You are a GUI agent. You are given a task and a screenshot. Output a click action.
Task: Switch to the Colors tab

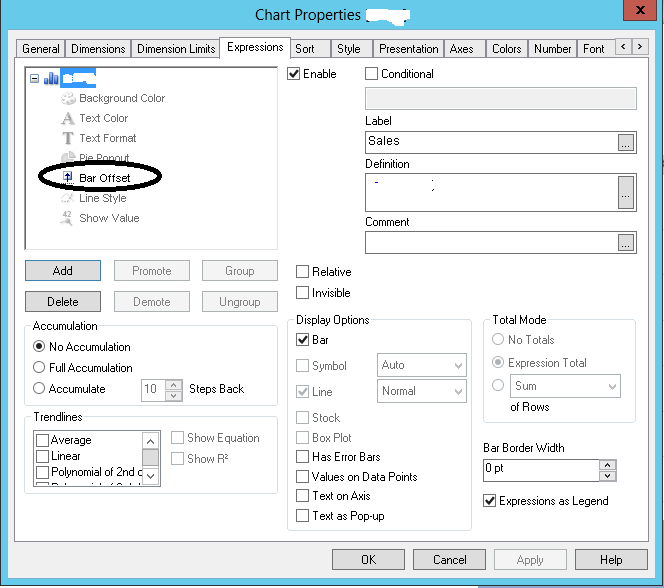click(x=506, y=49)
